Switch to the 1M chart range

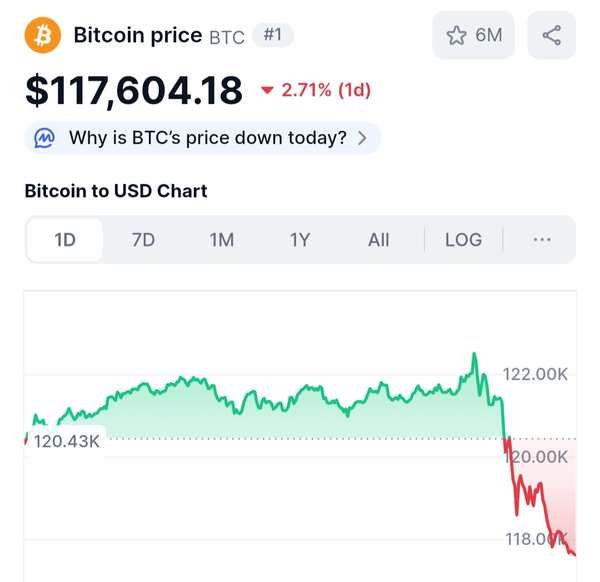coord(221,240)
